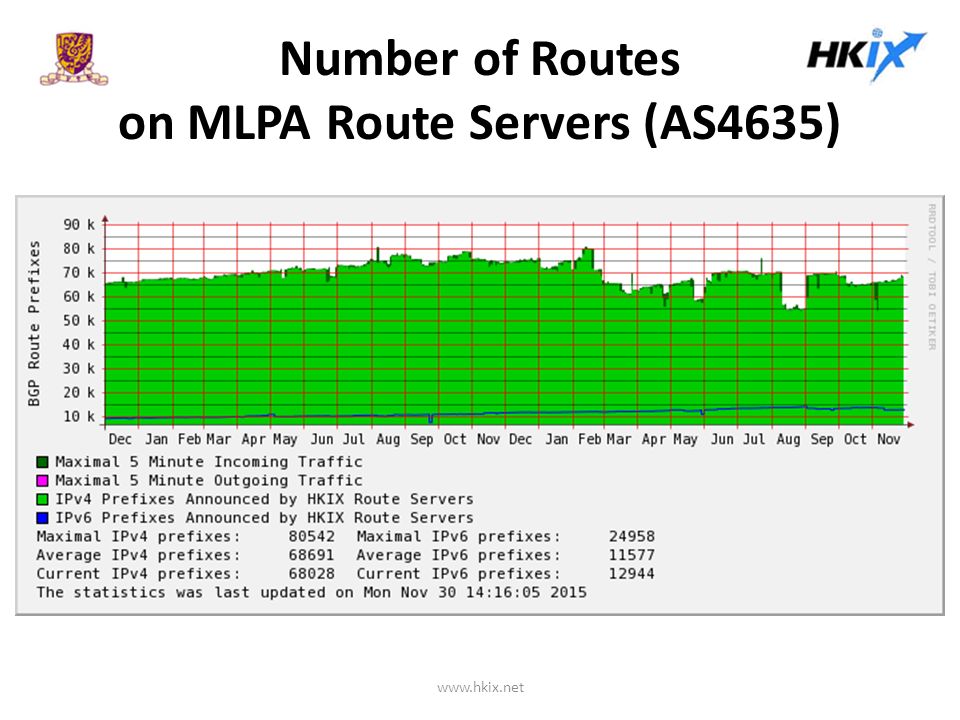The image size is (960, 720).
Task: Click the 'on MLPA Route Servers (AS4635)' heading
Action: pos(479,123)
